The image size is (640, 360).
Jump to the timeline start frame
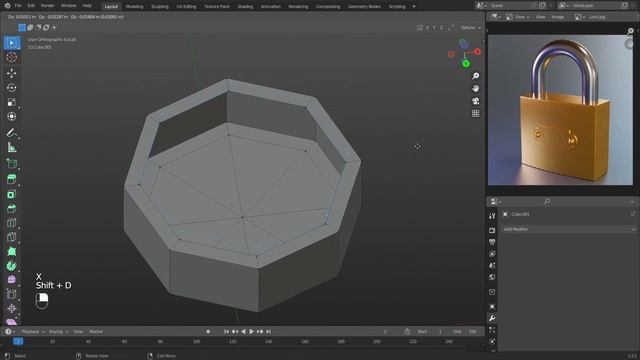227,331
